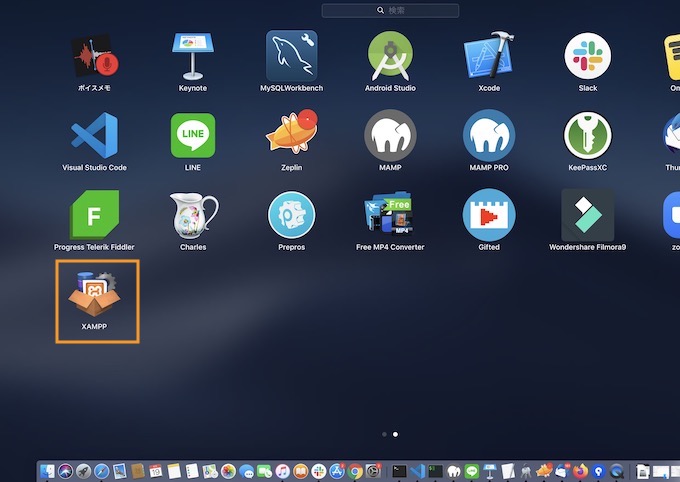Image resolution: width=680 pixels, height=482 pixels.
Task: Open LINE app in Launchpad grid
Action: 193,135
